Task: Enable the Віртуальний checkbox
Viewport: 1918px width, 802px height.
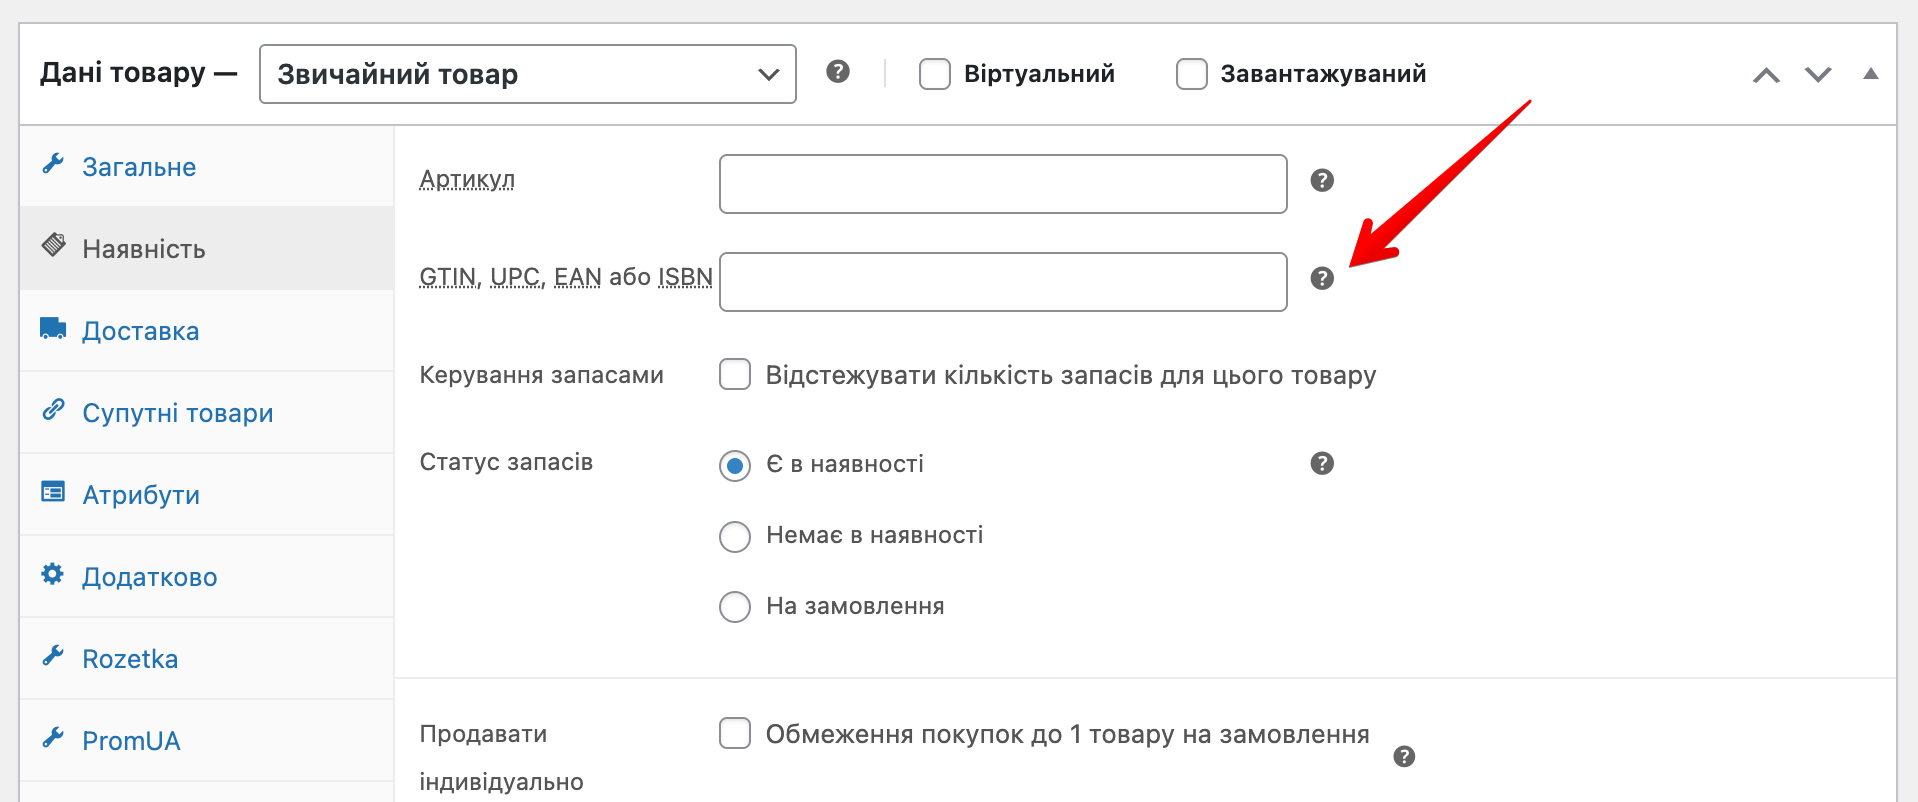Action: click(x=934, y=74)
